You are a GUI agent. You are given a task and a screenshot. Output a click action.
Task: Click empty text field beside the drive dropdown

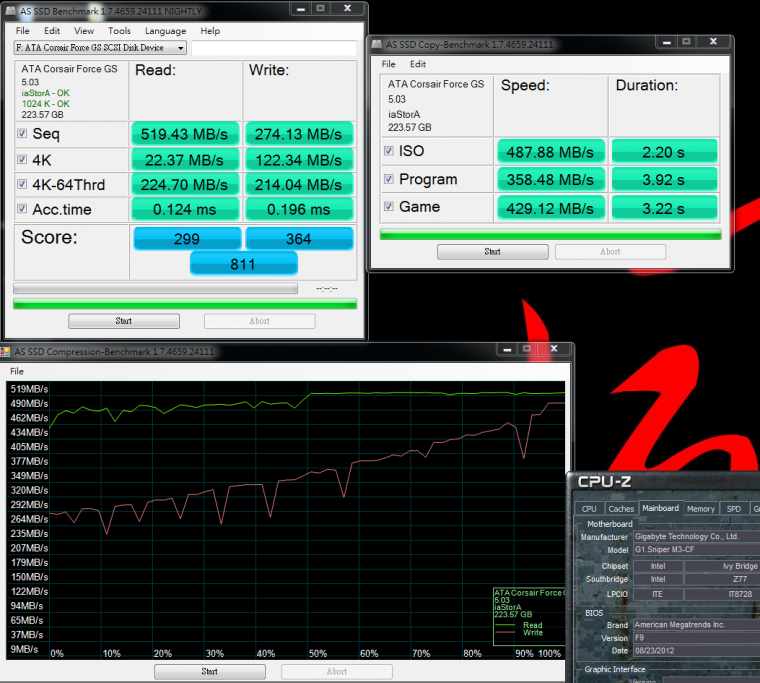coord(274,48)
